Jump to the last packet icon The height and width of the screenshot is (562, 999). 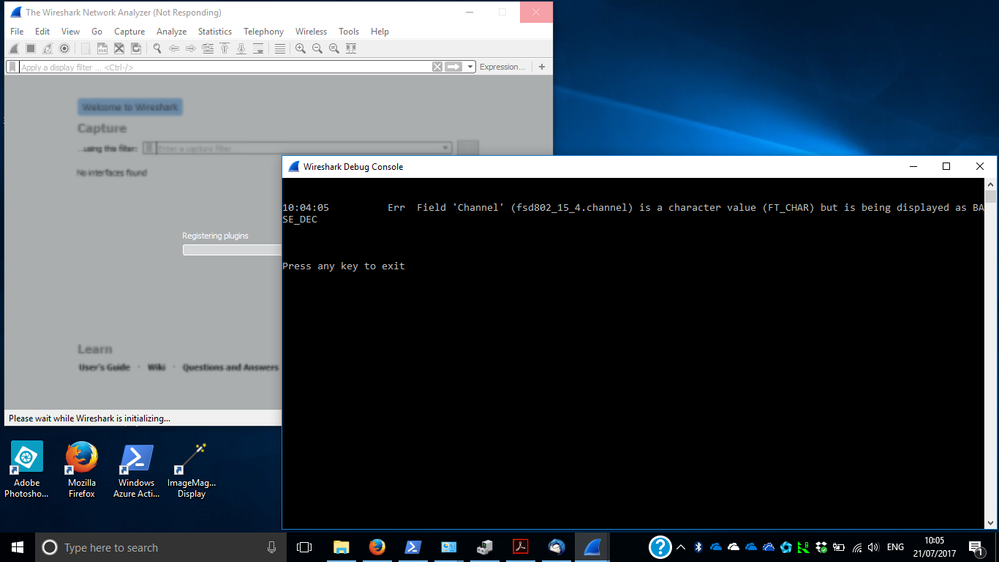(x=241, y=48)
